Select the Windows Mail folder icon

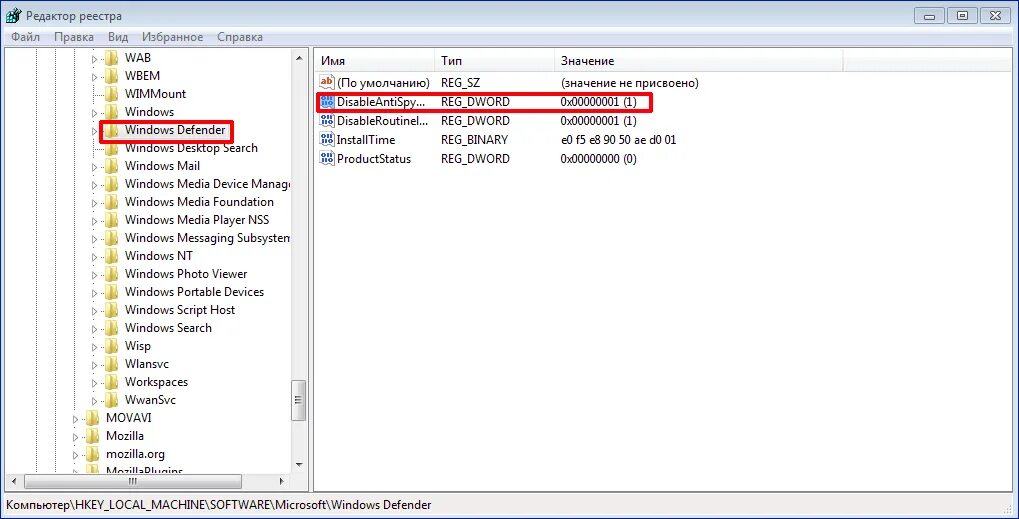pos(111,166)
